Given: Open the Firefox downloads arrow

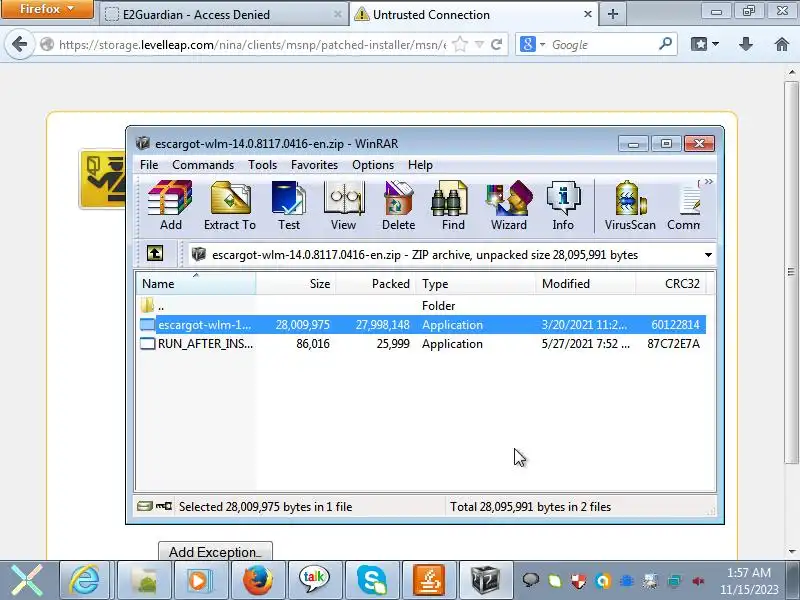Looking at the screenshot, I should [x=746, y=44].
